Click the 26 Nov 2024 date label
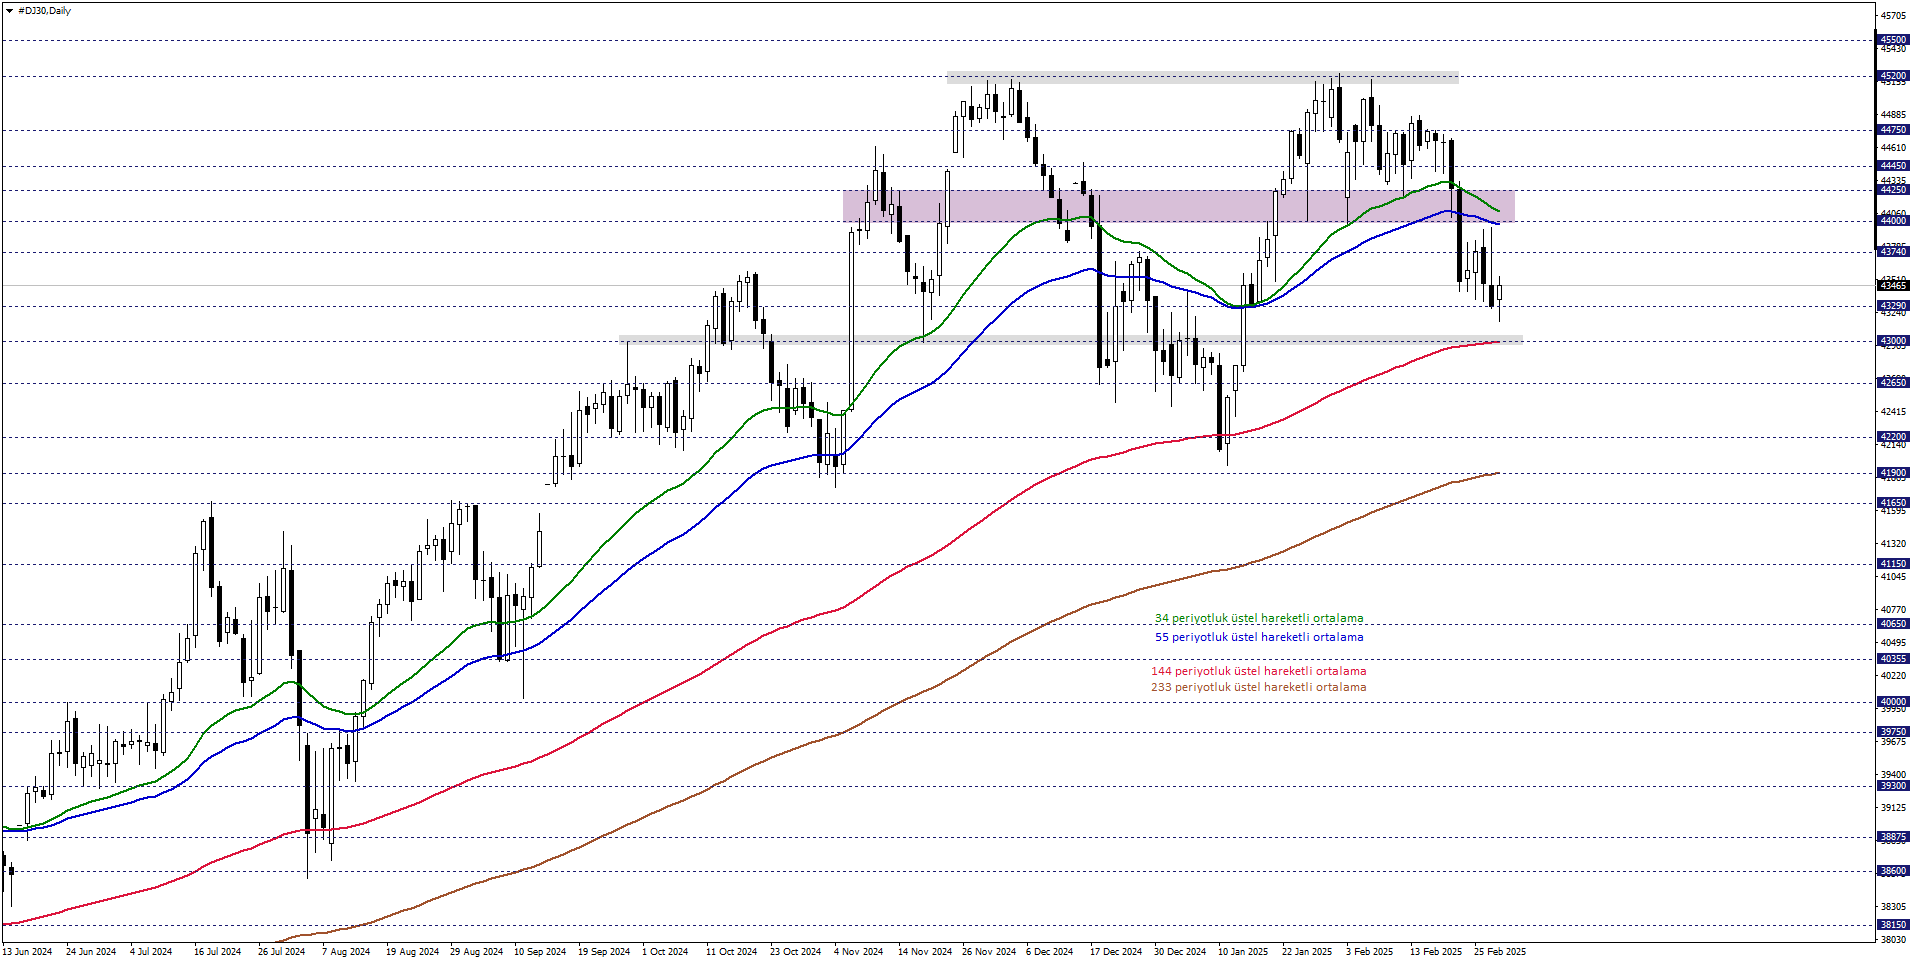This screenshot has height=963, width=1916. (988, 952)
